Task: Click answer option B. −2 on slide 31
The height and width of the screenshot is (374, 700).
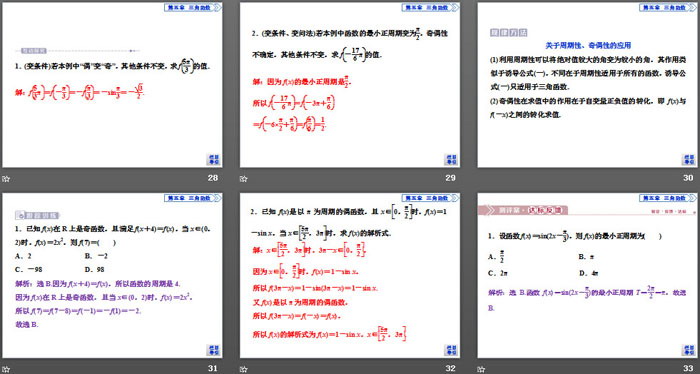Action: click(x=96, y=256)
